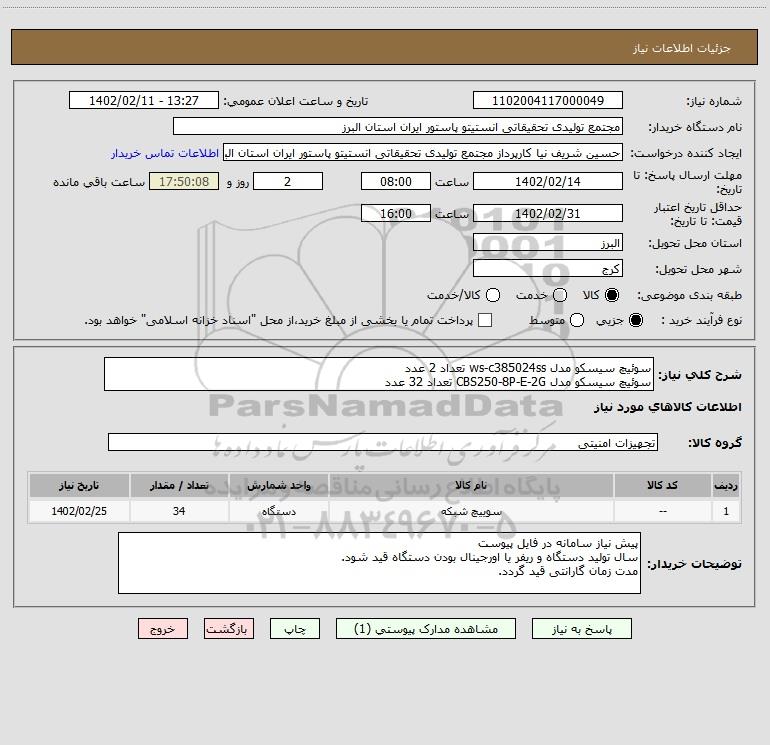Click the remaining time field 17:50:08

[x=184, y=181]
